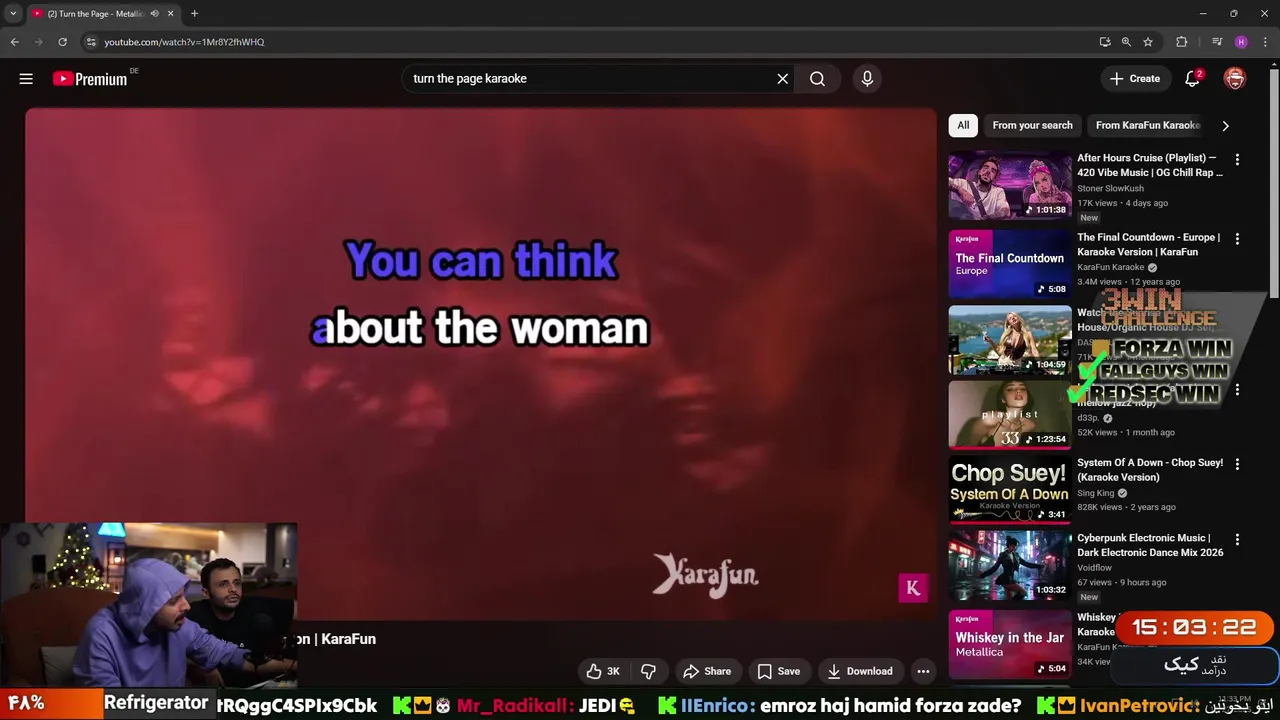This screenshot has height=720, width=1280.
Task: Open the Chrome profile button
Action: (x=1241, y=42)
